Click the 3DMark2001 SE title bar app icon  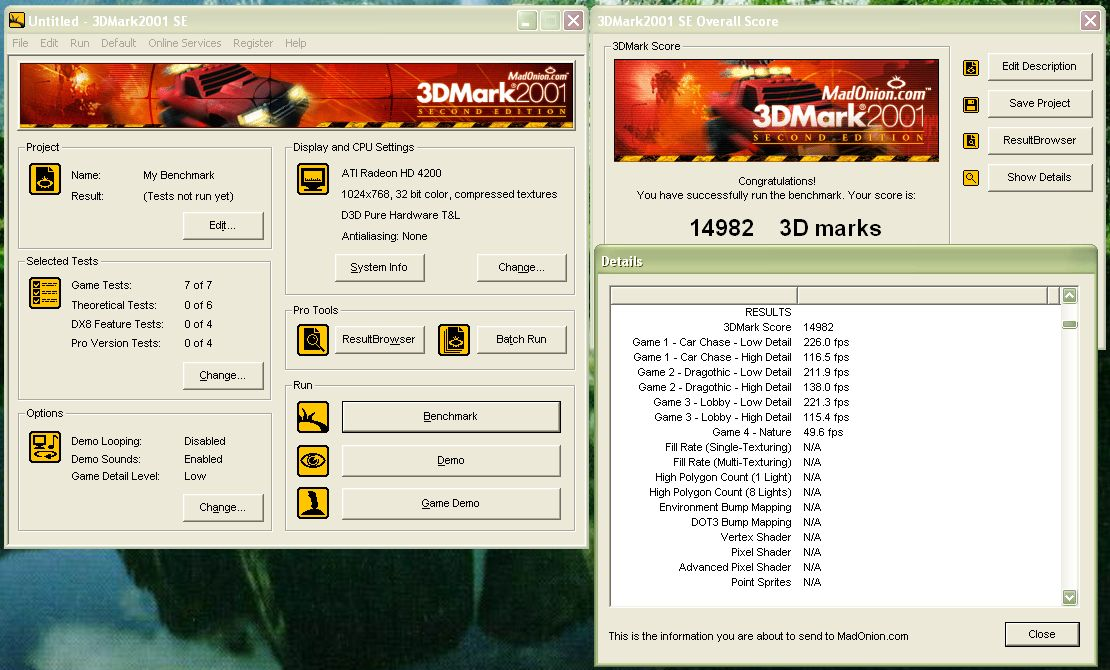click(16, 21)
